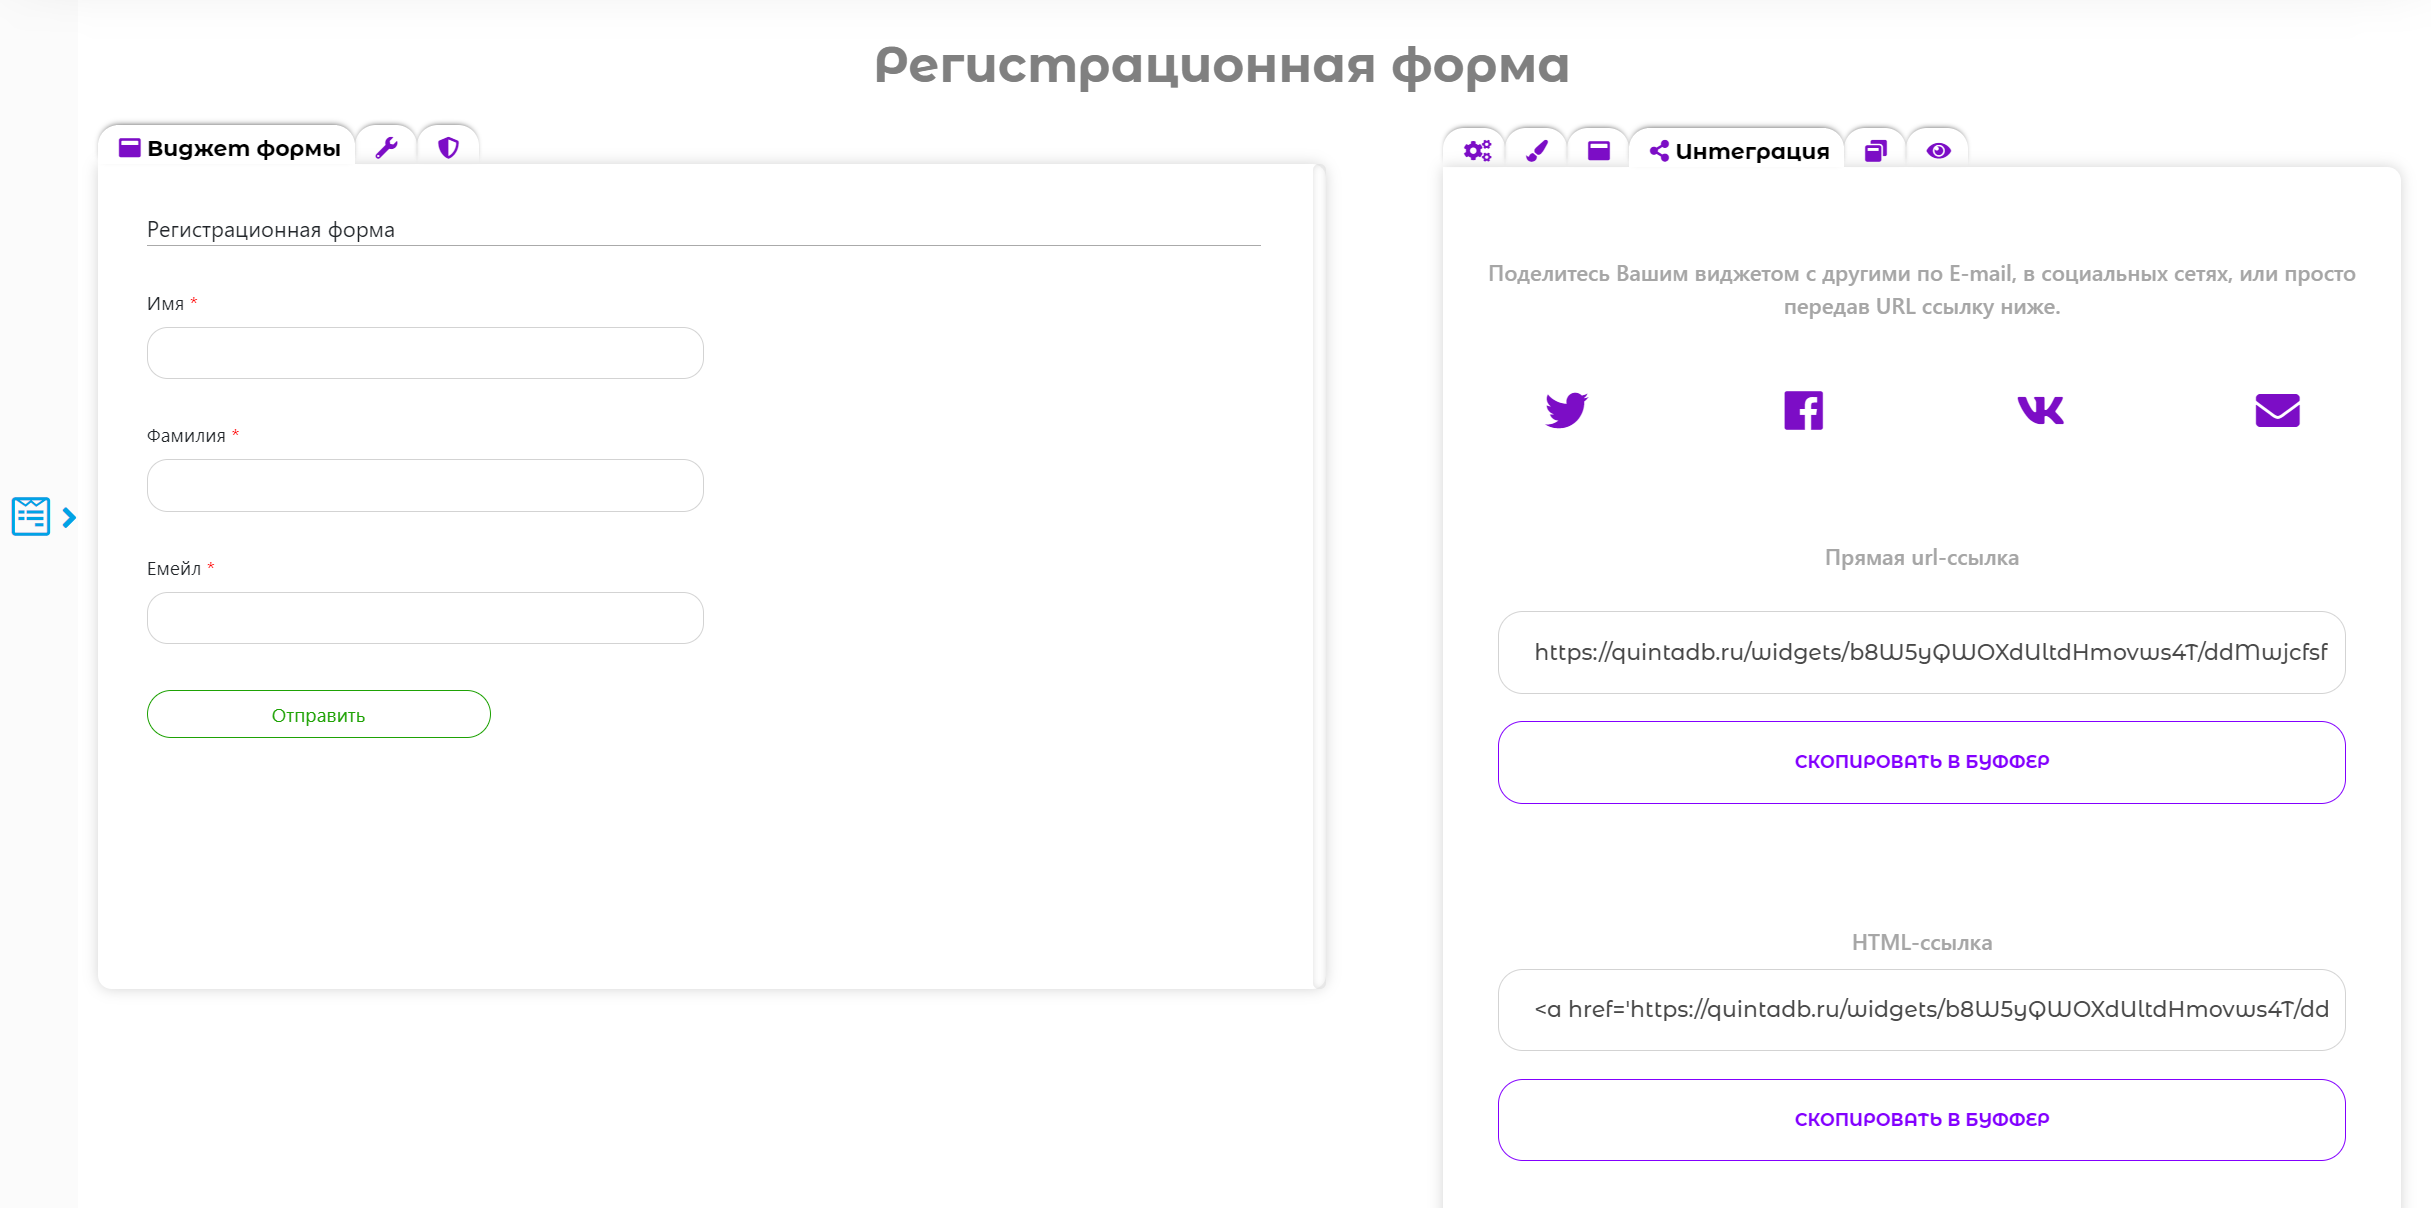
Task: Open the form layout tab beside Интеграция
Action: click(1599, 151)
